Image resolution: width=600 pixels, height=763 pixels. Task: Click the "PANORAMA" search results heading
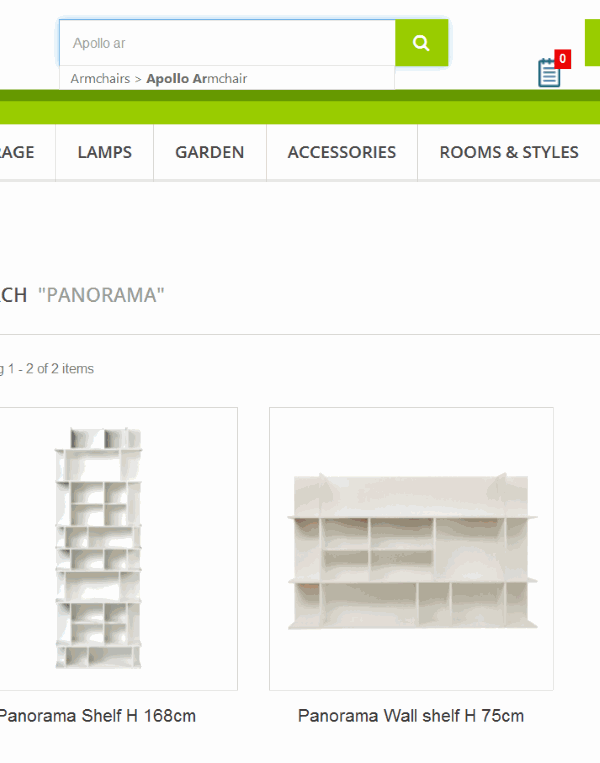(101, 295)
